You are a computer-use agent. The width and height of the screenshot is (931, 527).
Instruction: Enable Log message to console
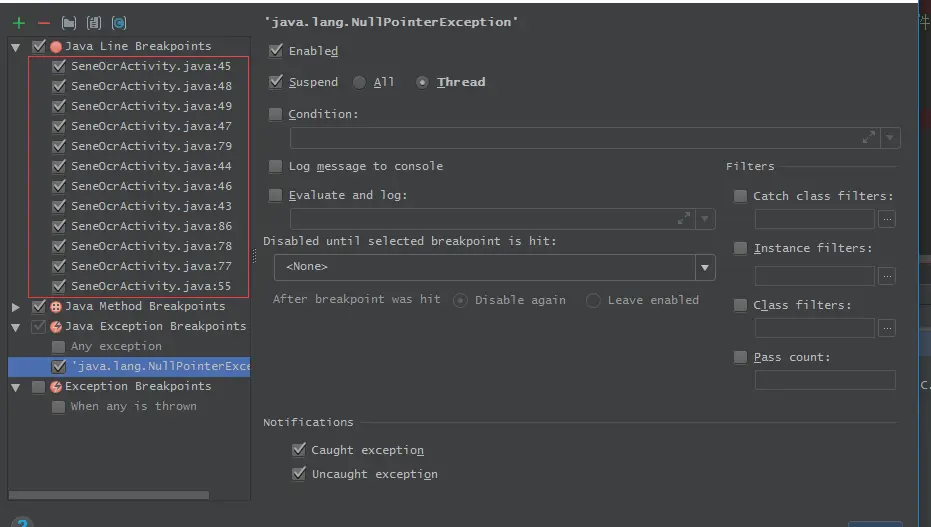click(x=276, y=166)
